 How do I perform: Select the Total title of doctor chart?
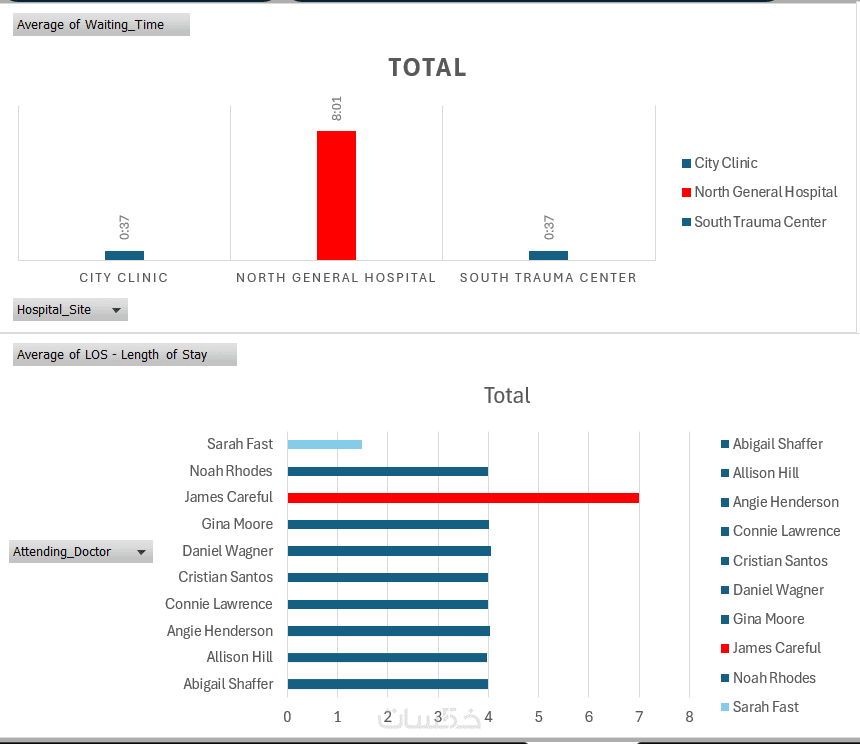coord(507,395)
